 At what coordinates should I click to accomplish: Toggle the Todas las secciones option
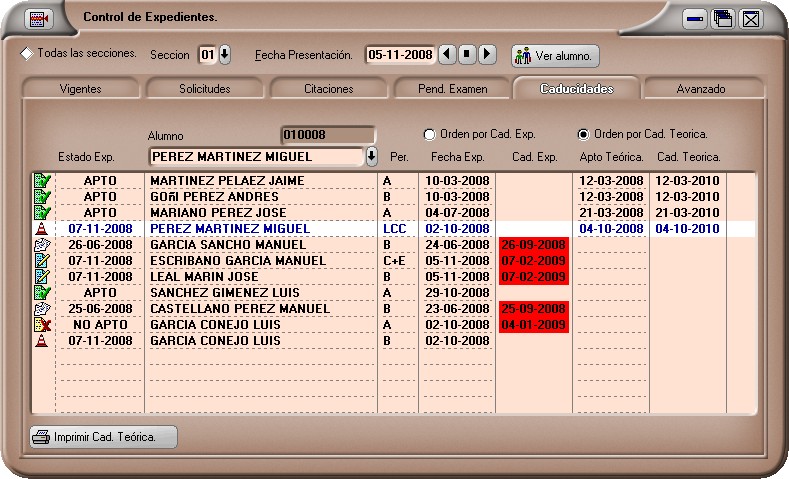point(27,53)
